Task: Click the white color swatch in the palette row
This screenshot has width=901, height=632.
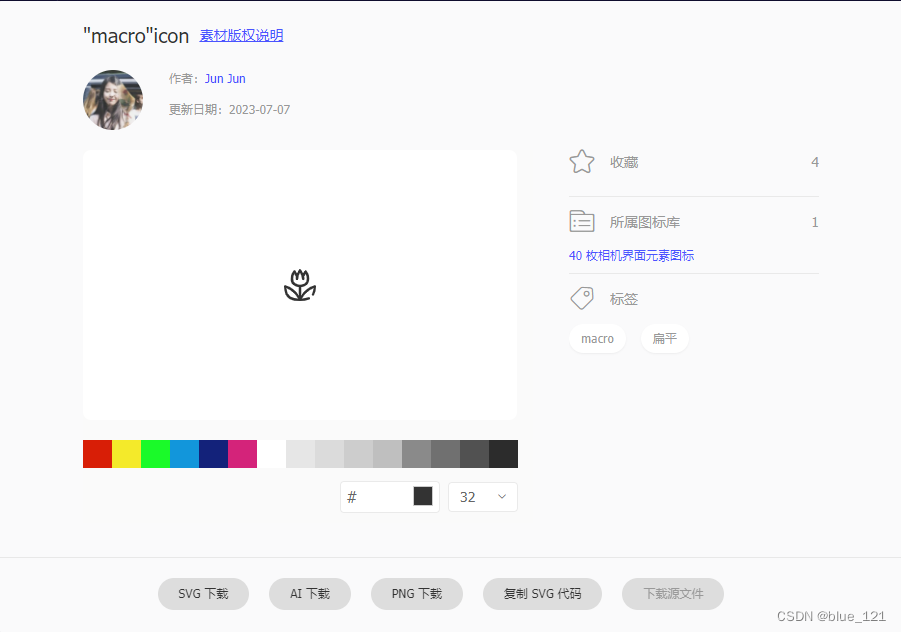Action: click(270, 453)
